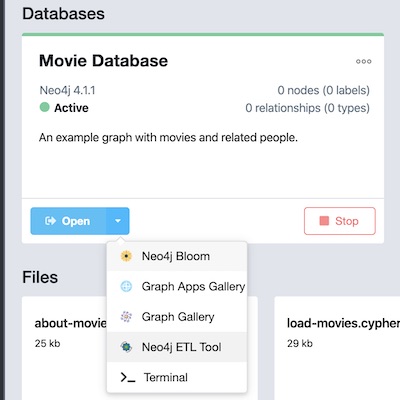This screenshot has height=400, width=400.
Task: Click the Files heading
Action: coord(40,277)
